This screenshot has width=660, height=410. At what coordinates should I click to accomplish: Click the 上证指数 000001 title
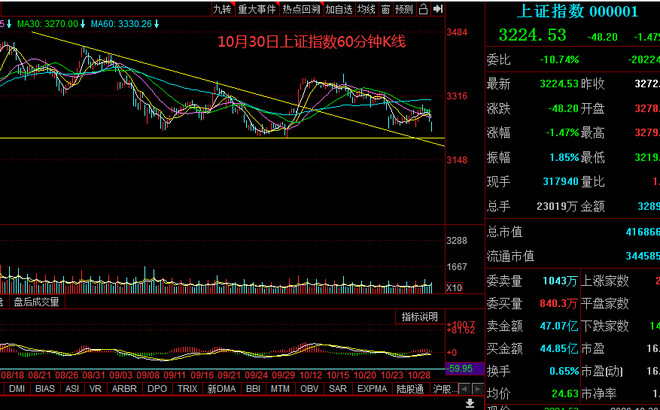coord(577,11)
